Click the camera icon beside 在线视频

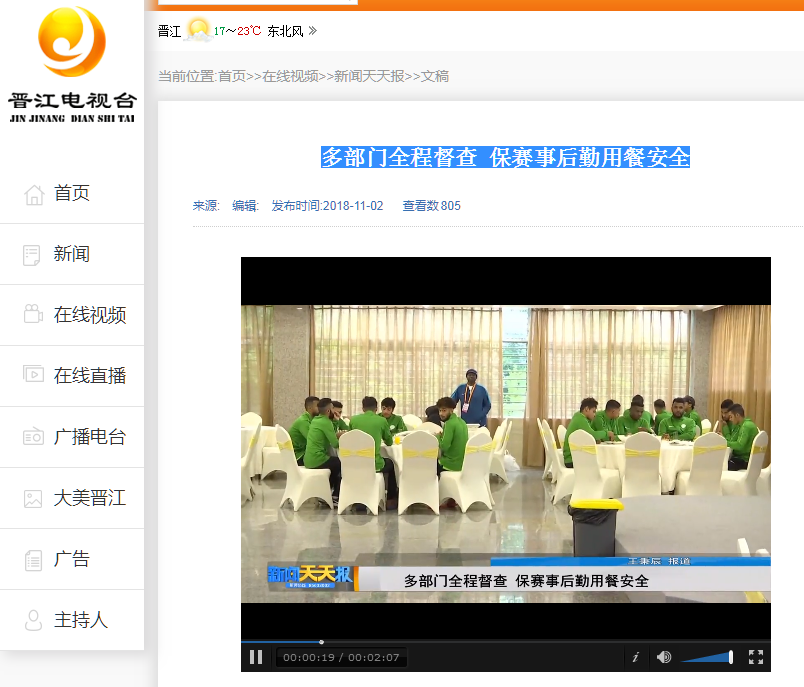34,315
